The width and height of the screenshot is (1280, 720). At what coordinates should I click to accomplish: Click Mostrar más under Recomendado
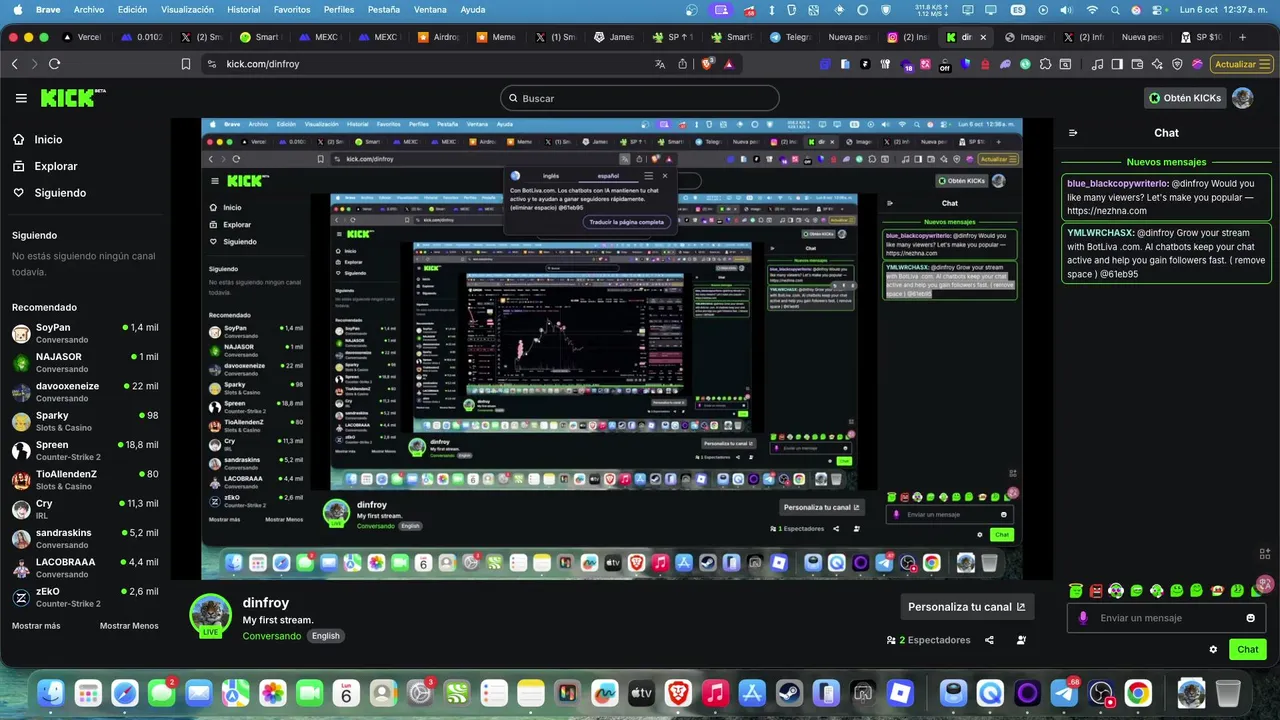[x=36, y=626]
